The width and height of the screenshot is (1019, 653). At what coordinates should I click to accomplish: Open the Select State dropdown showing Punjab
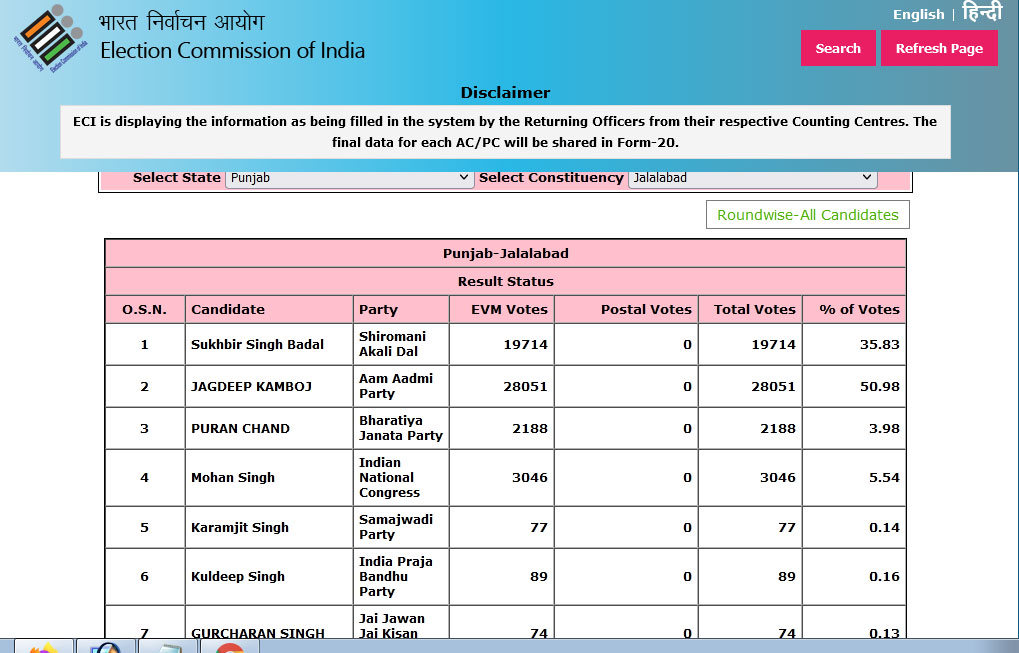349,178
